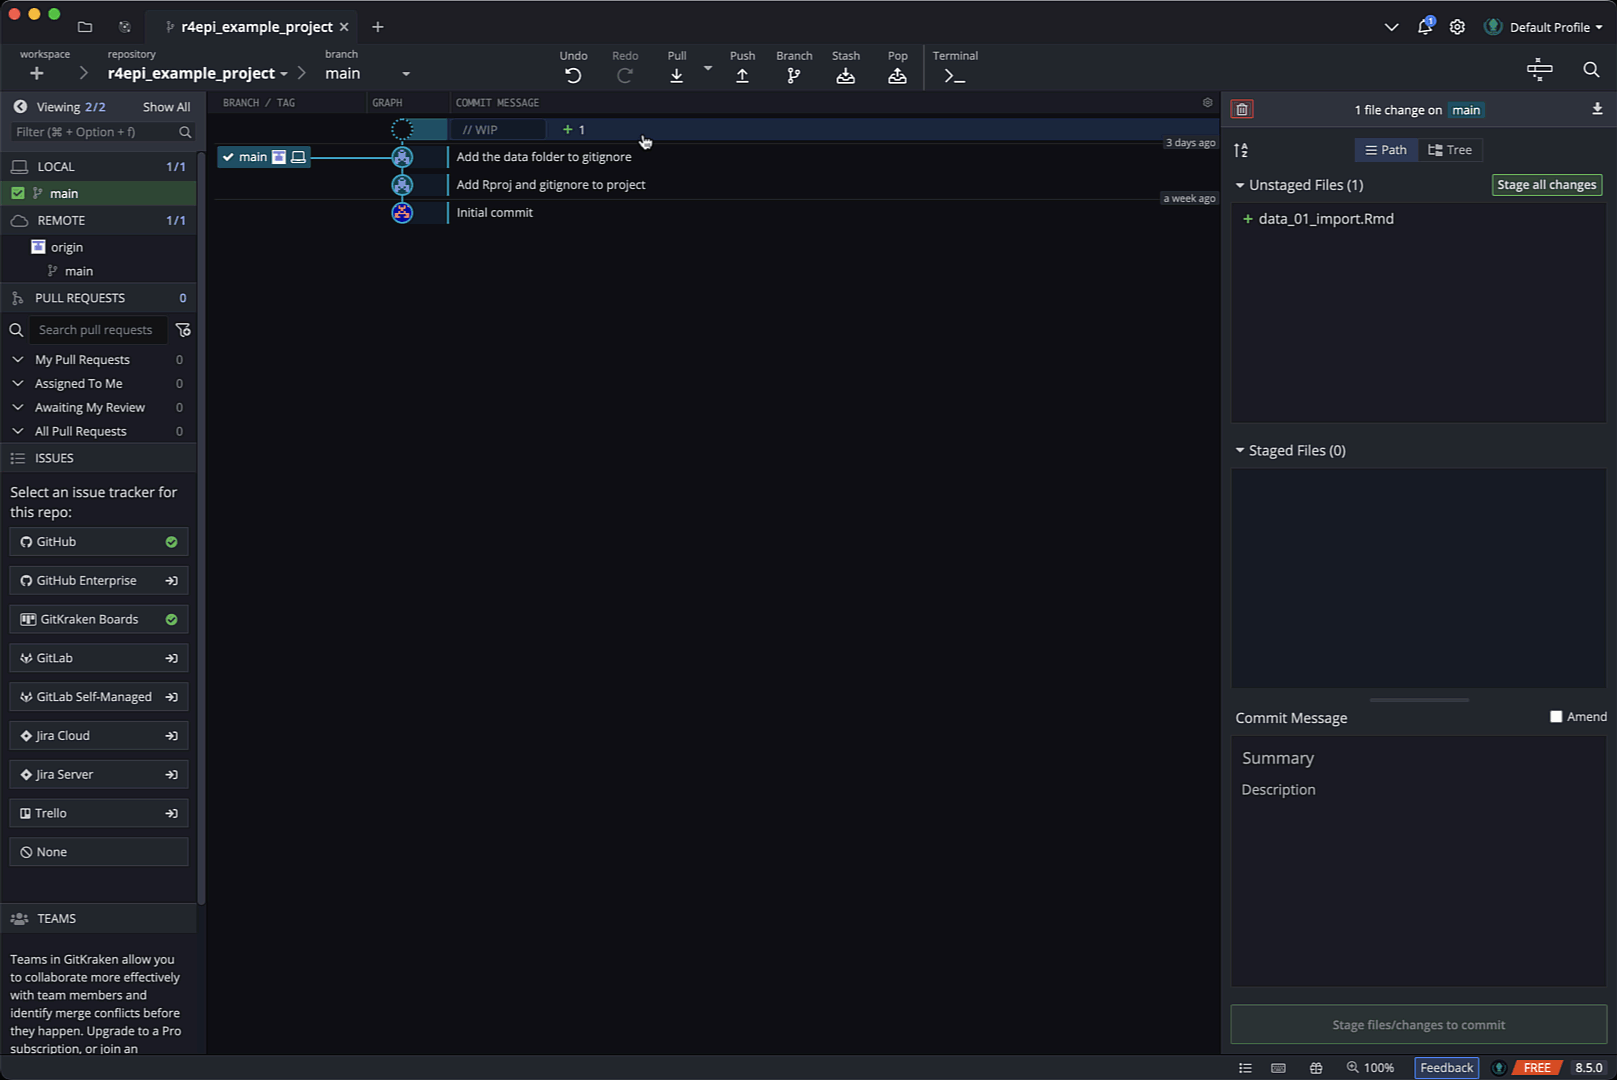This screenshot has height=1080, width=1617.
Task: Choose None as issue tracker
Action: point(98,853)
